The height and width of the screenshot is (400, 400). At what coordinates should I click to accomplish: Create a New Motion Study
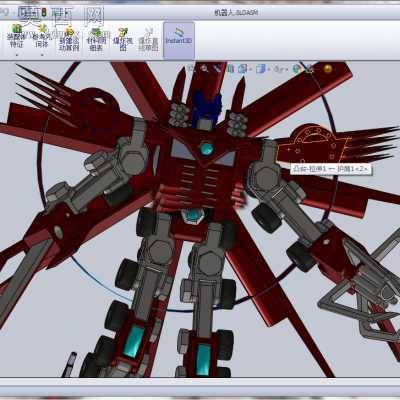point(69,39)
